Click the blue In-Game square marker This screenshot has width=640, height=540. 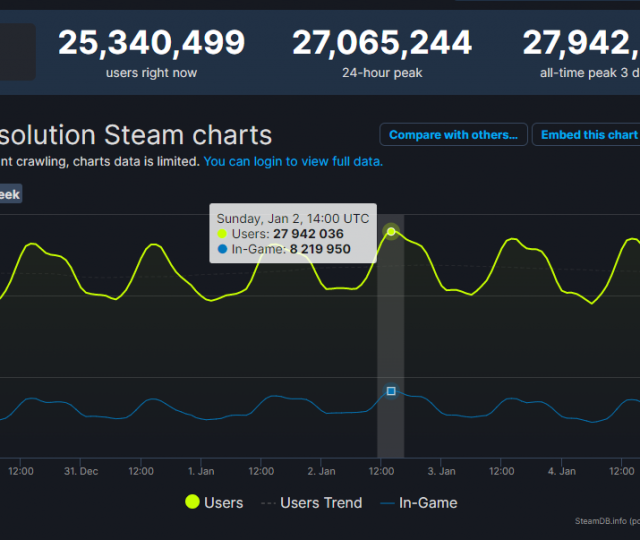point(391,391)
